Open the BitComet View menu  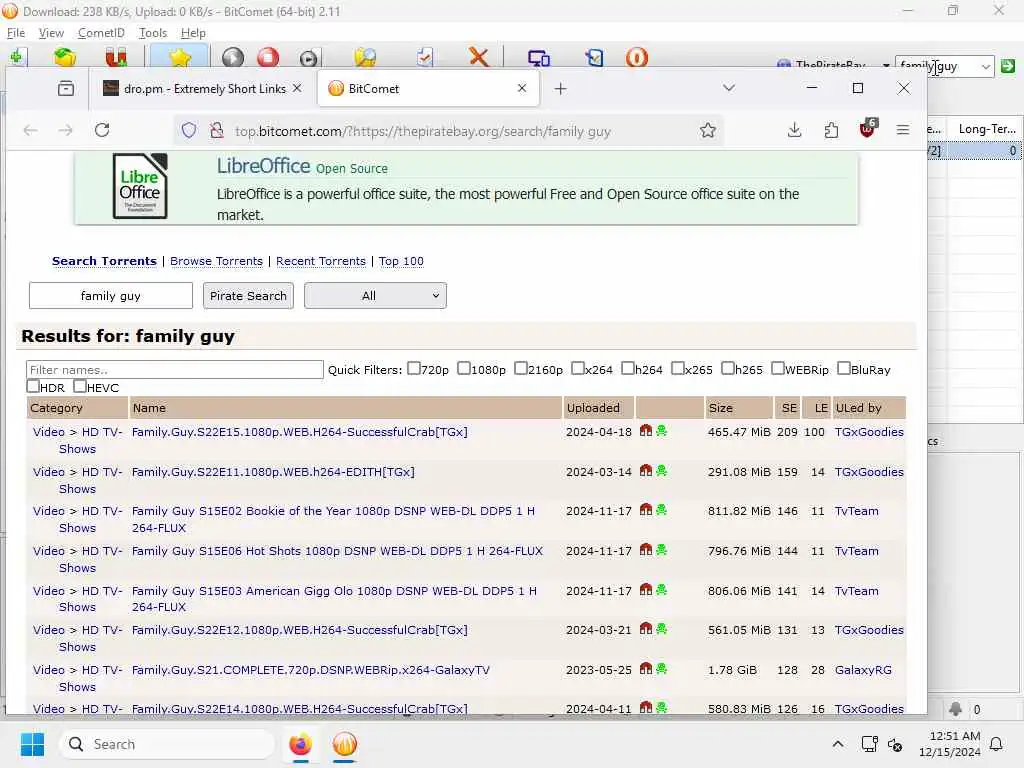coord(51,33)
